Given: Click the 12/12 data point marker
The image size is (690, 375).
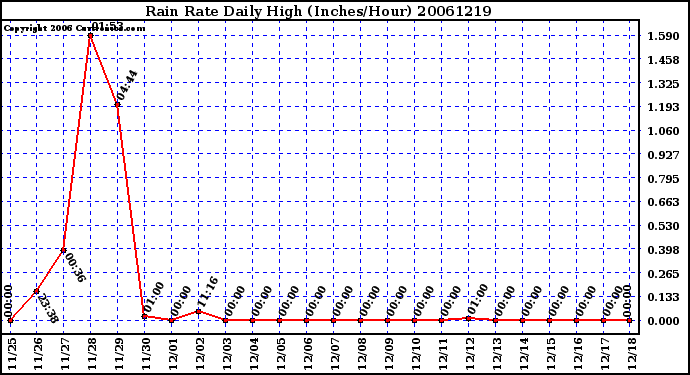Looking at the screenshot, I should tap(469, 318).
